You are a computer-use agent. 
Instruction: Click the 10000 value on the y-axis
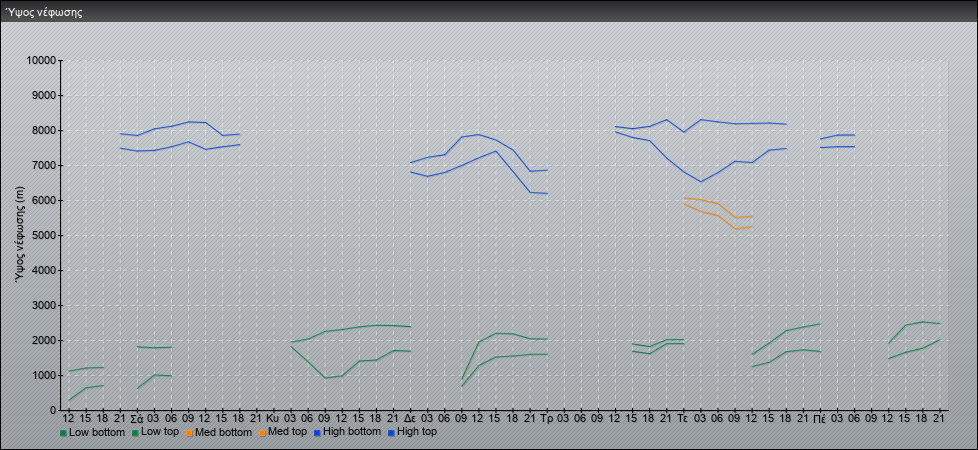pyautogui.click(x=41, y=61)
